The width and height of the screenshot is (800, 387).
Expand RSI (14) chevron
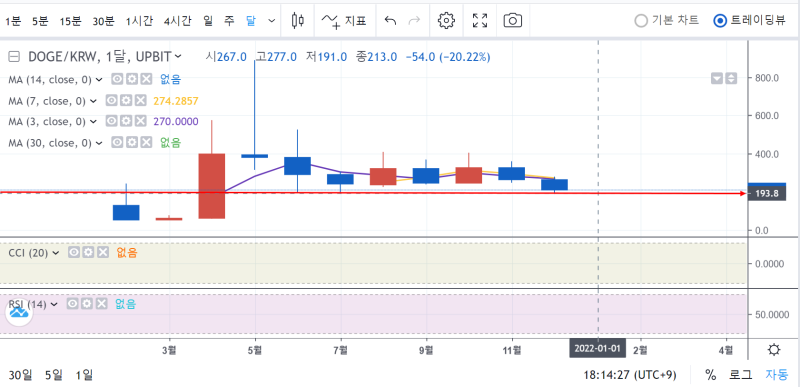pyautogui.click(x=55, y=304)
